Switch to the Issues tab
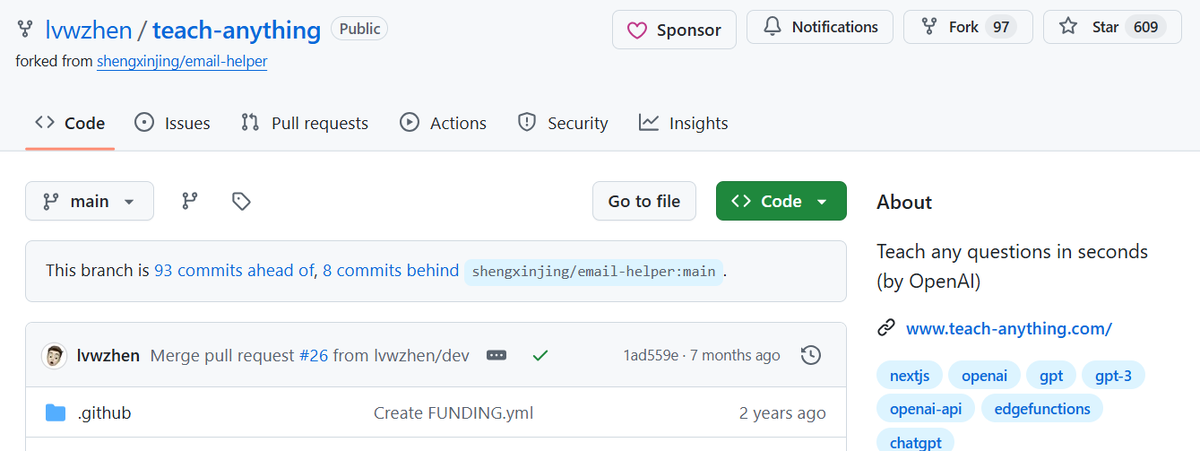The width and height of the screenshot is (1200, 451). 173,123
